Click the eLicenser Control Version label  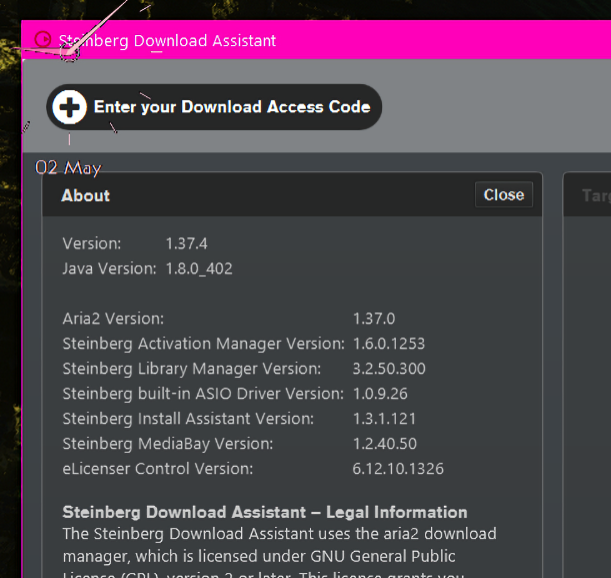158,468
